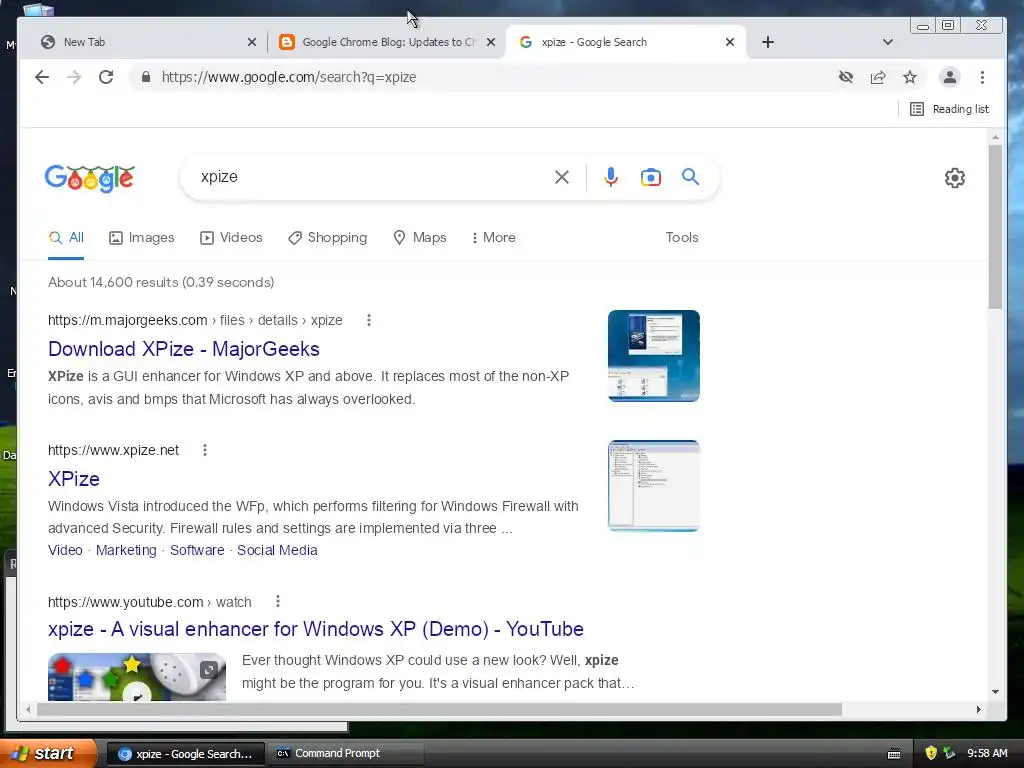Click the Google holiday logo
The image size is (1024, 768).
[89, 178]
